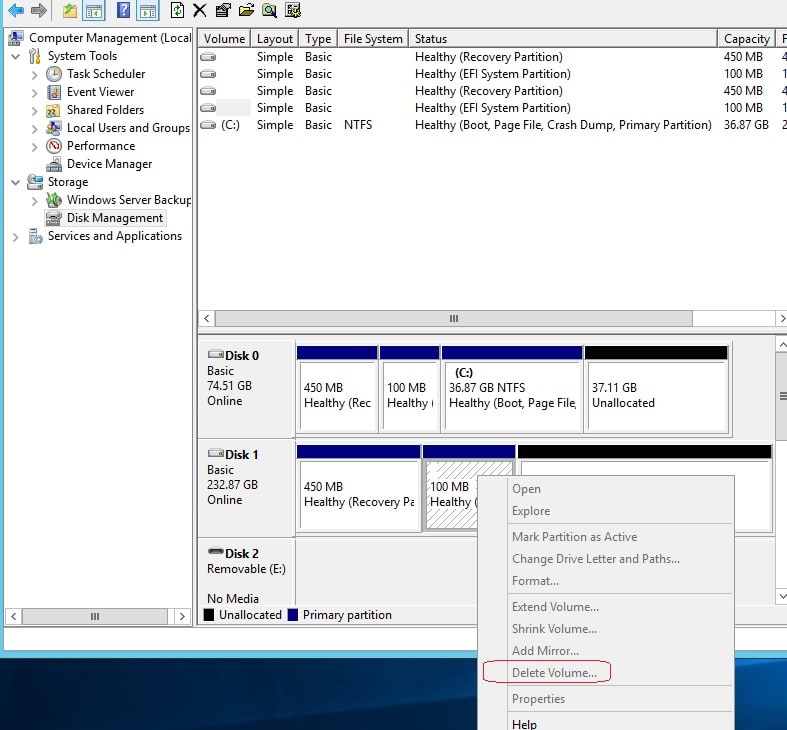Click the Properties toolbar icon

click(x=223, y=10)
